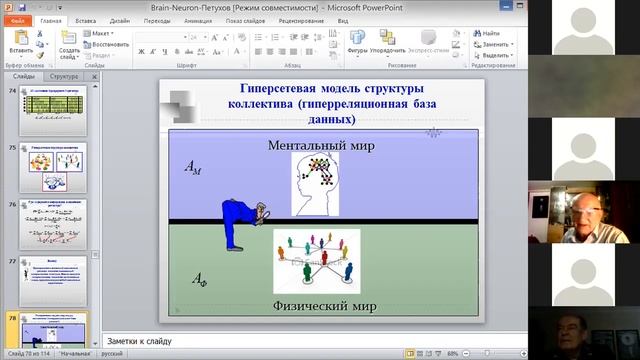Image resolution: width=640 pixels, height=360 pixels.
Task: Select slide 75 thumbnail
Action: click(53, 167)
